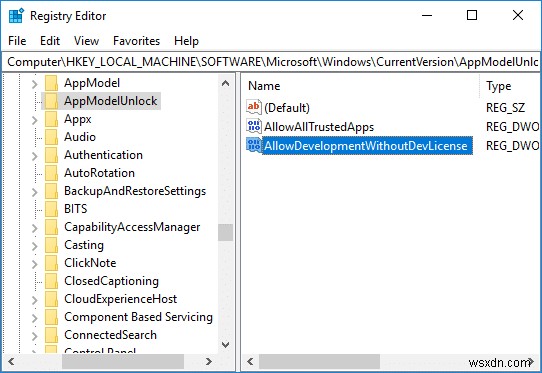Screen dimensions: 542x373
Task: Click the (Default) string value icon
Action: pos(254,107)
